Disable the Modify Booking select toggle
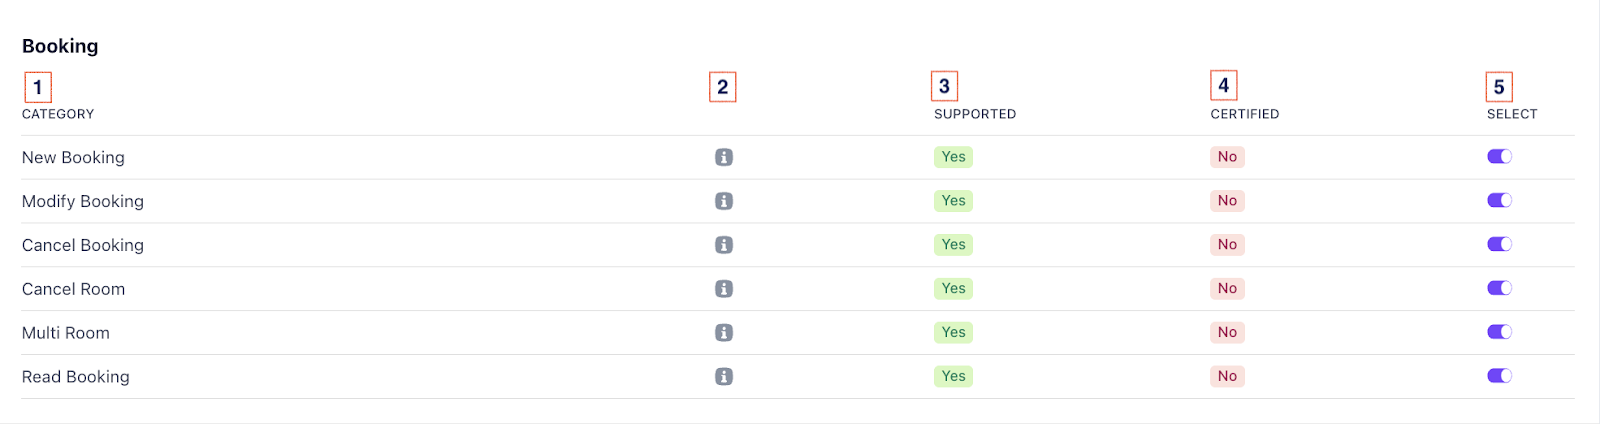 (x=1499, y=200)
